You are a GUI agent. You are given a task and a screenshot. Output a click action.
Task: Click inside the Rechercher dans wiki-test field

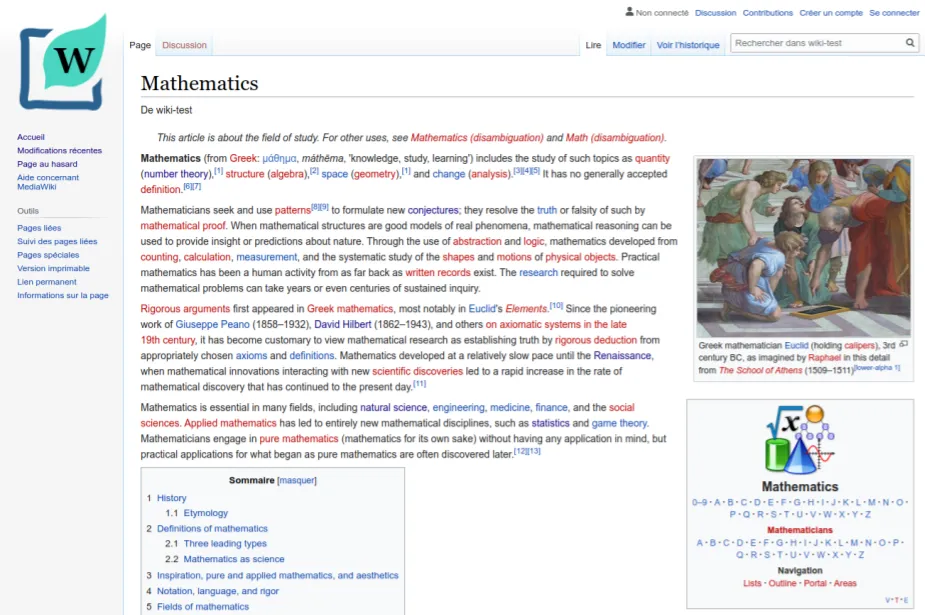[815, 43]
